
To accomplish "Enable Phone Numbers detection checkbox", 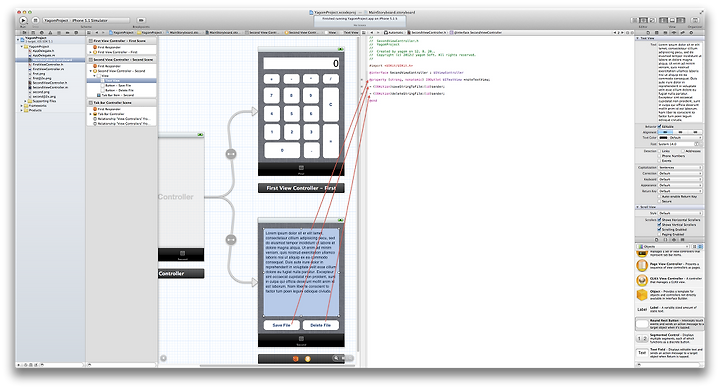I will point(660,156).
